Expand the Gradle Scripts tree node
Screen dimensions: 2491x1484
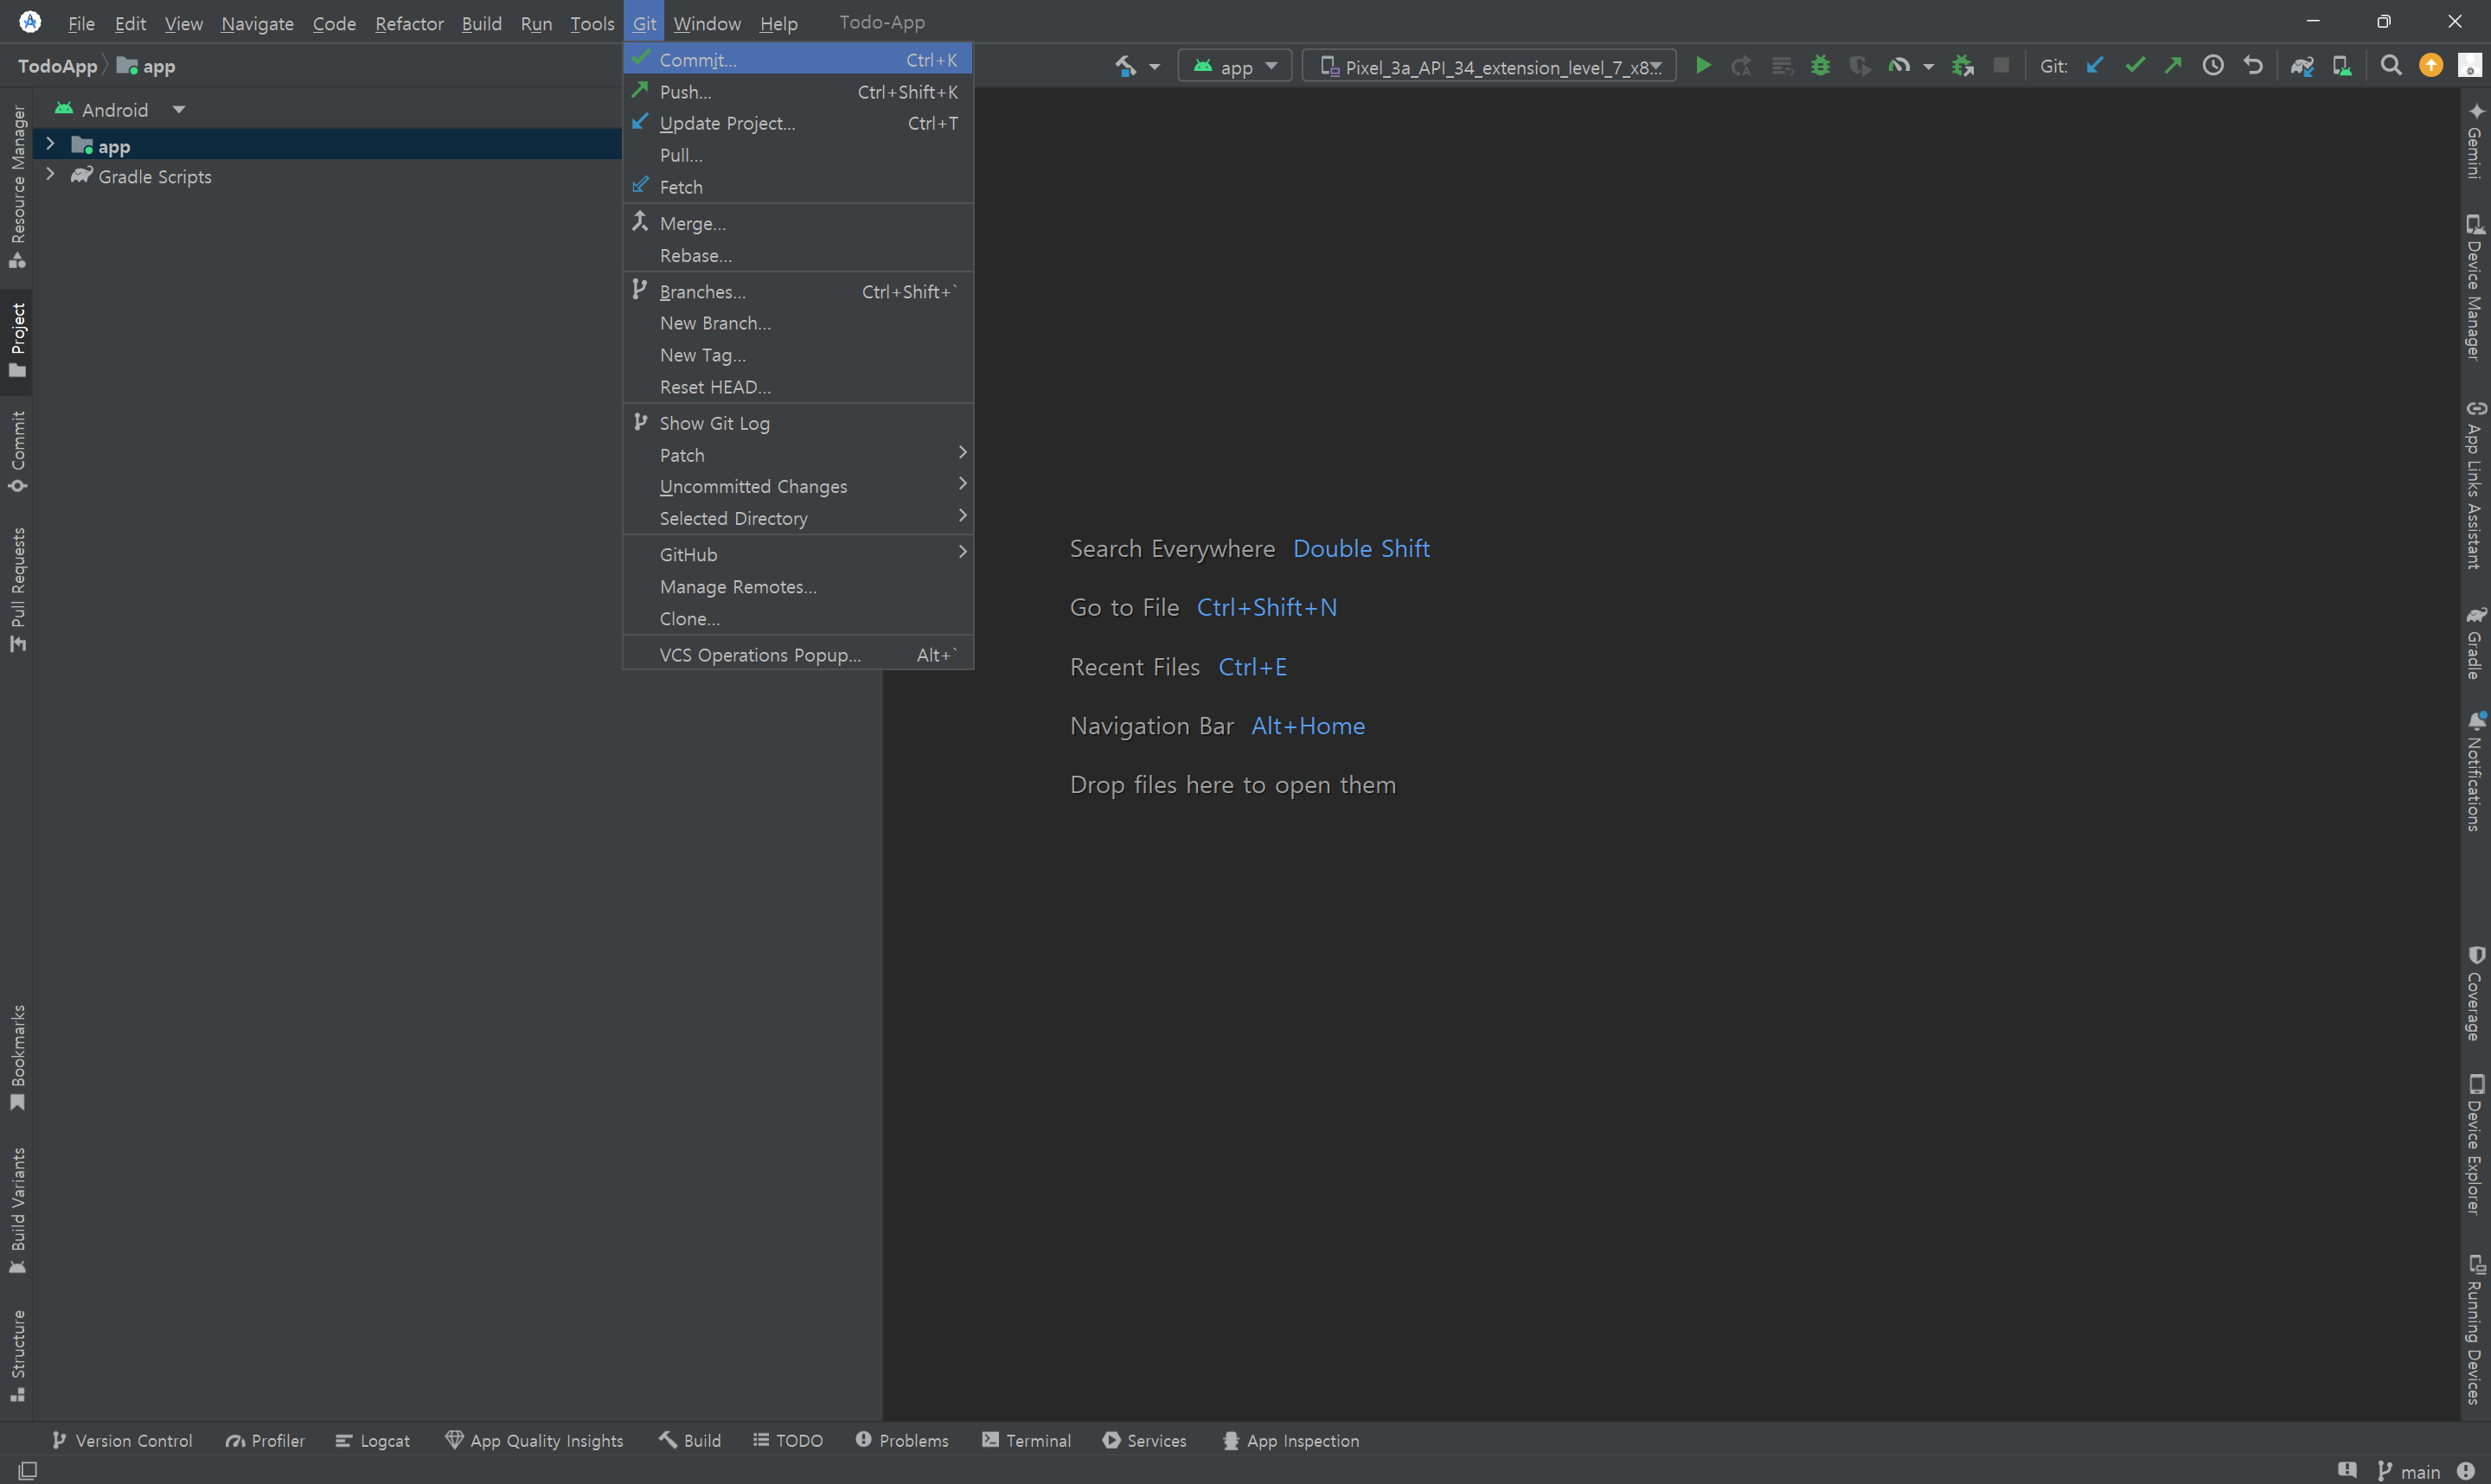coord(50,175)
